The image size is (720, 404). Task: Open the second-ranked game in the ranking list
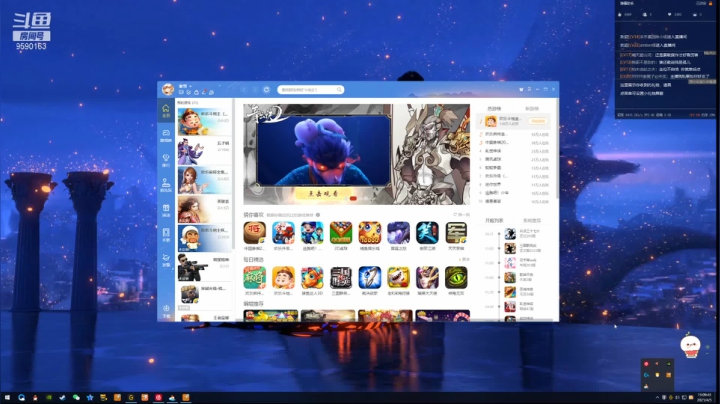point(514,134)
